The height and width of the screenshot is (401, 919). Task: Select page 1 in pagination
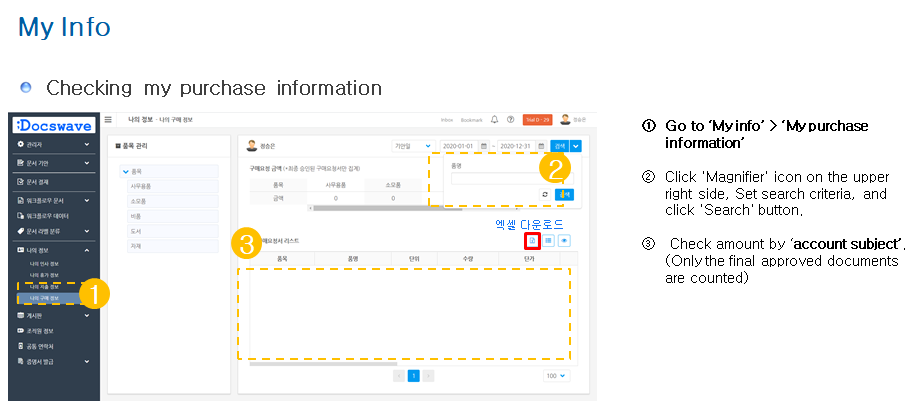tap(413, 376)
